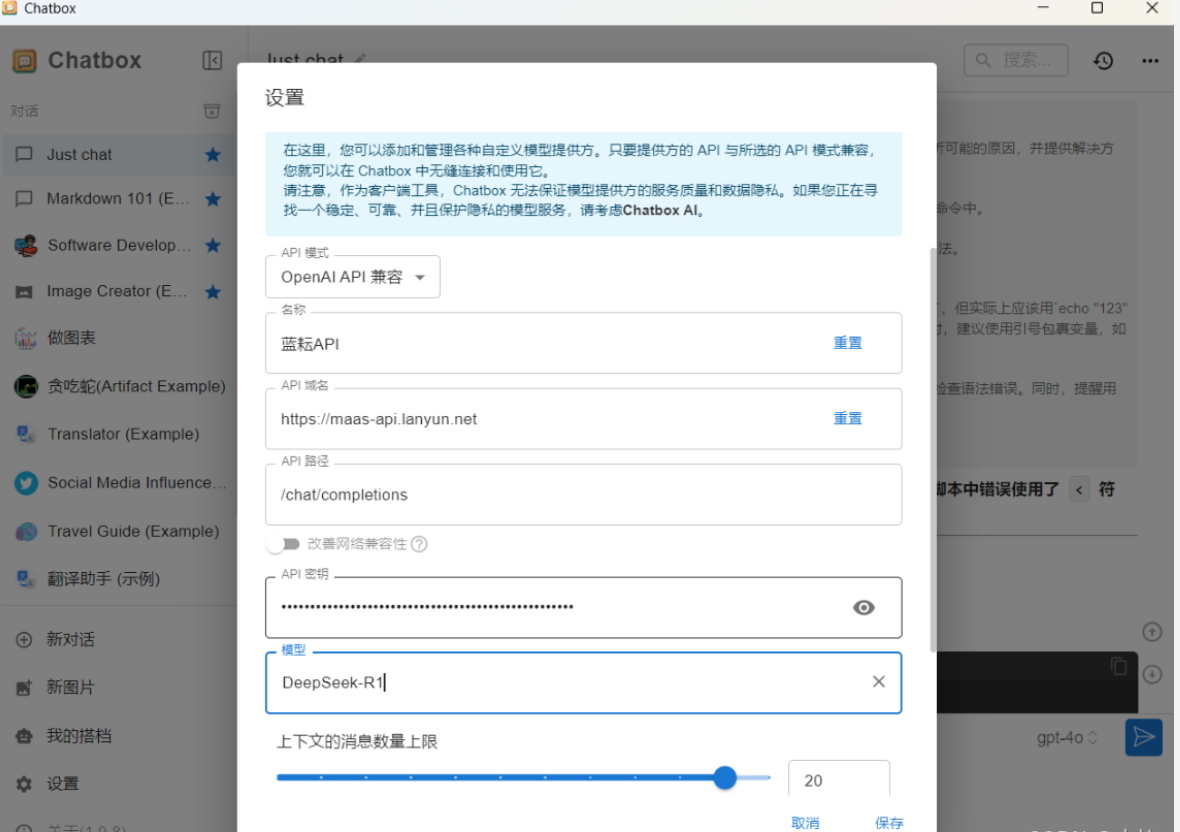Click the 名称 field containing 蓝耘API
Viewport: 1180px width, 832px height.
(583, 344)
